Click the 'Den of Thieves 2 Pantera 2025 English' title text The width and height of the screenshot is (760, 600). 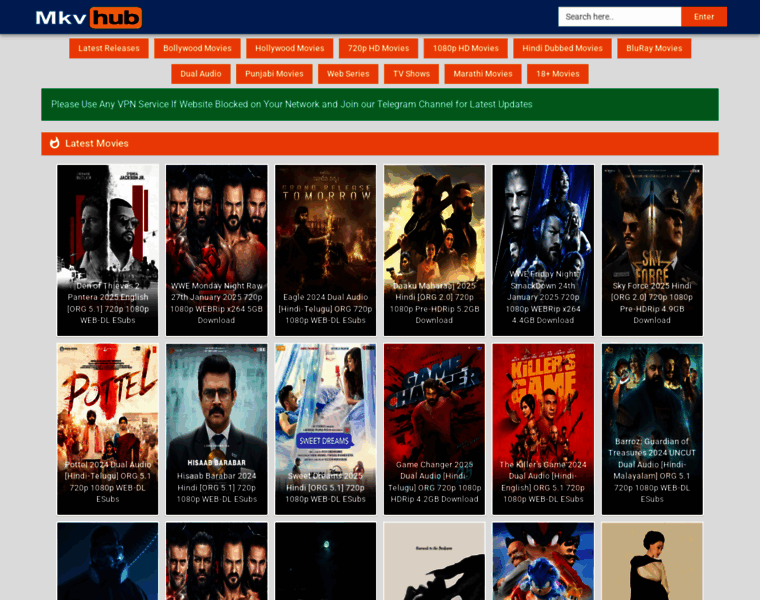(x=108, y=291)
